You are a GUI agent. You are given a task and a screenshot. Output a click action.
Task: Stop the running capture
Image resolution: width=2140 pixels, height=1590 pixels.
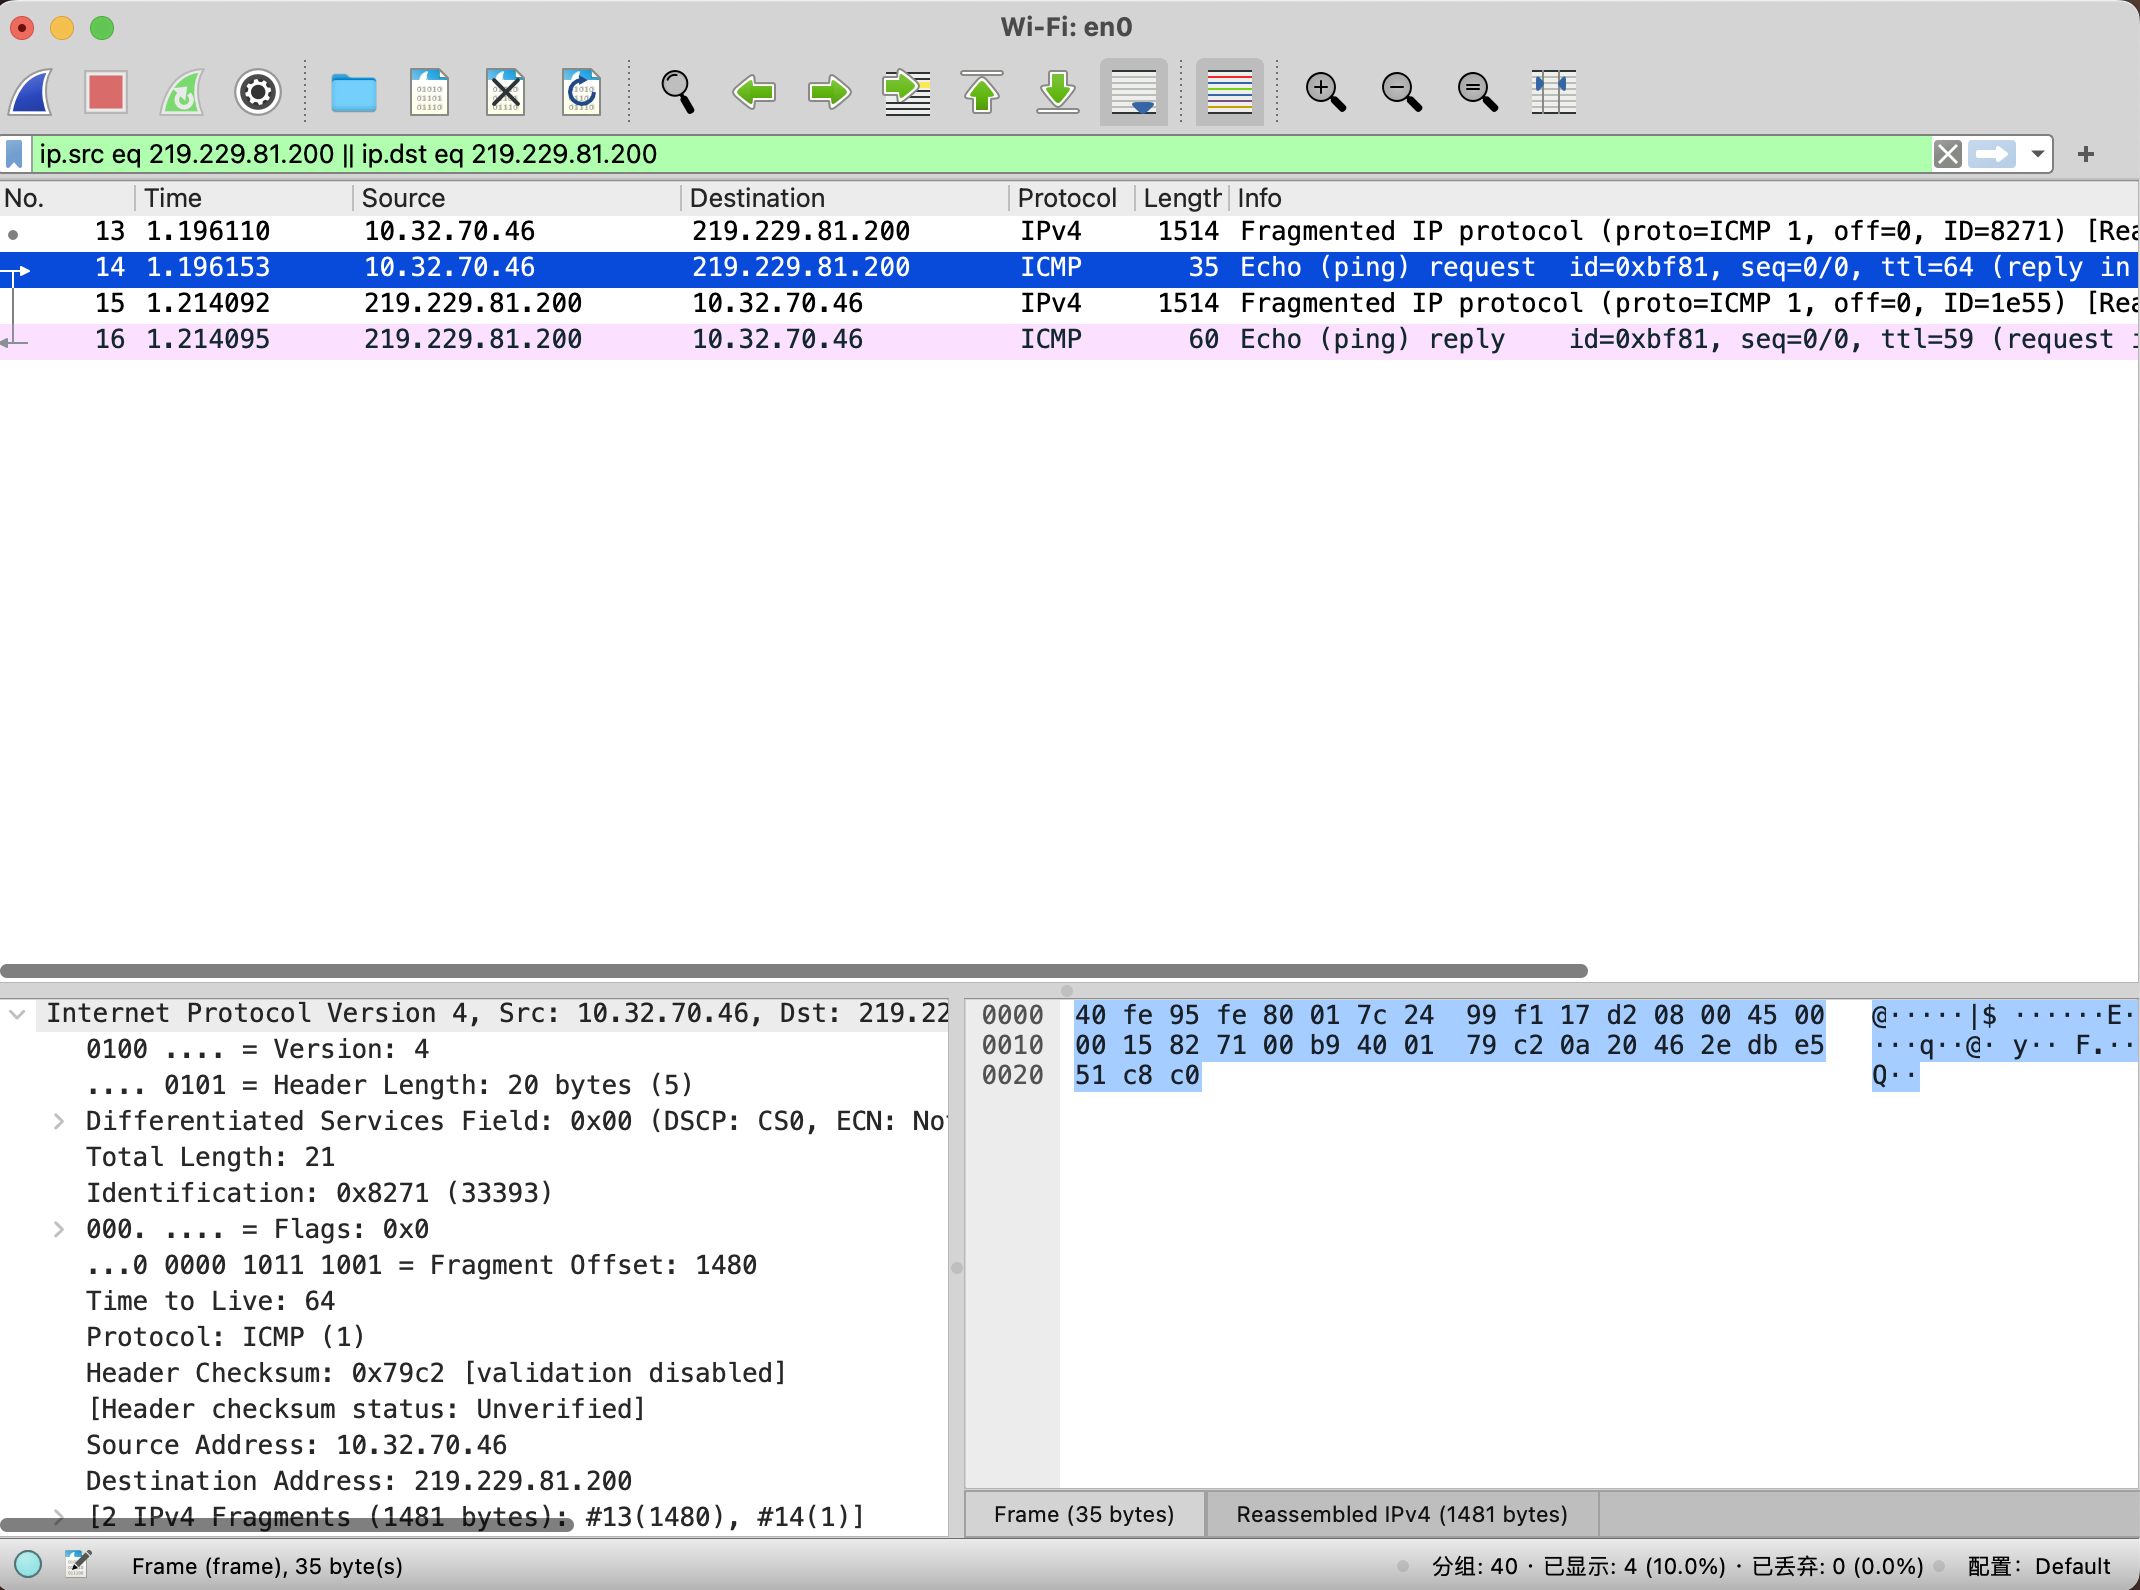point(106,92)
